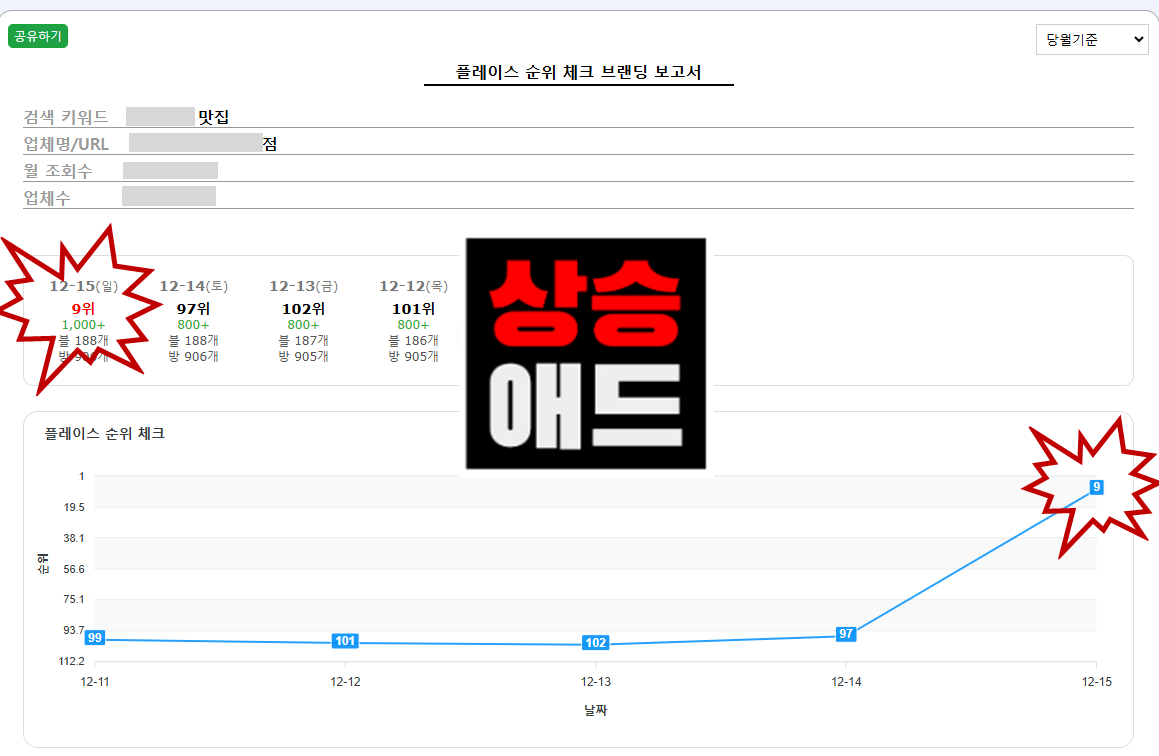Click the 블 186개 count
Viewport: 1159px width, 756px height.
click(x=414, y=341)
